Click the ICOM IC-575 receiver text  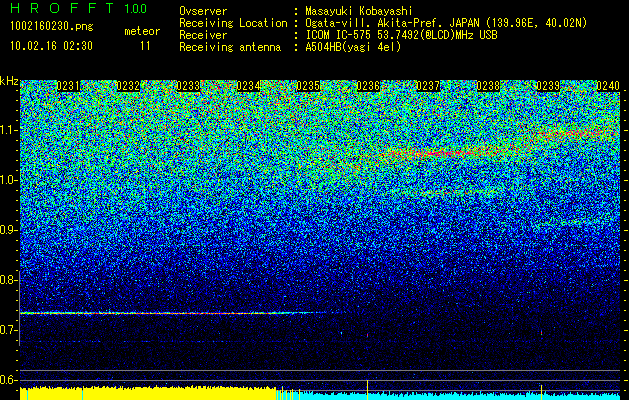[x=401, y=35]
